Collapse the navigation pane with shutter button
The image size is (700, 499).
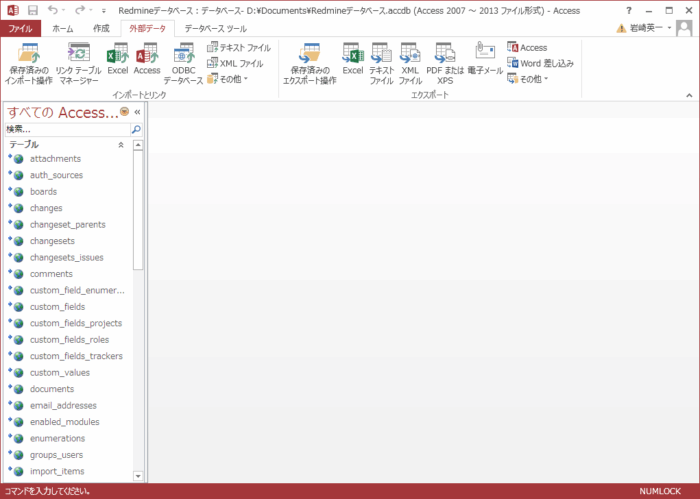coord(138,112)
